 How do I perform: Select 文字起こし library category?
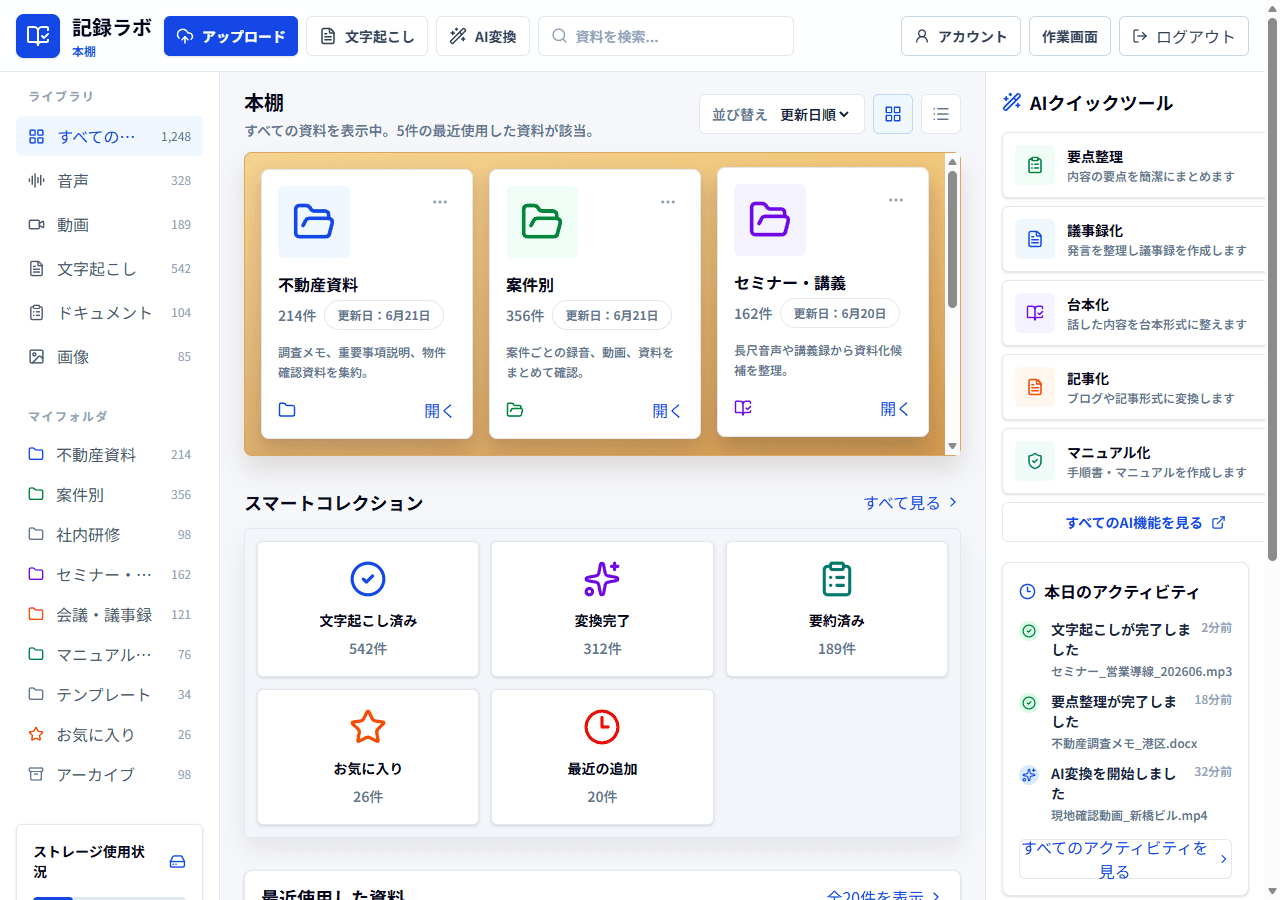point(109,269)
